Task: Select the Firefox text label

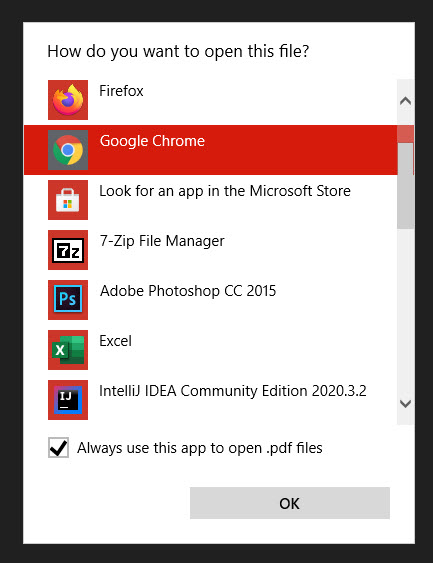Action: point(121,91)
